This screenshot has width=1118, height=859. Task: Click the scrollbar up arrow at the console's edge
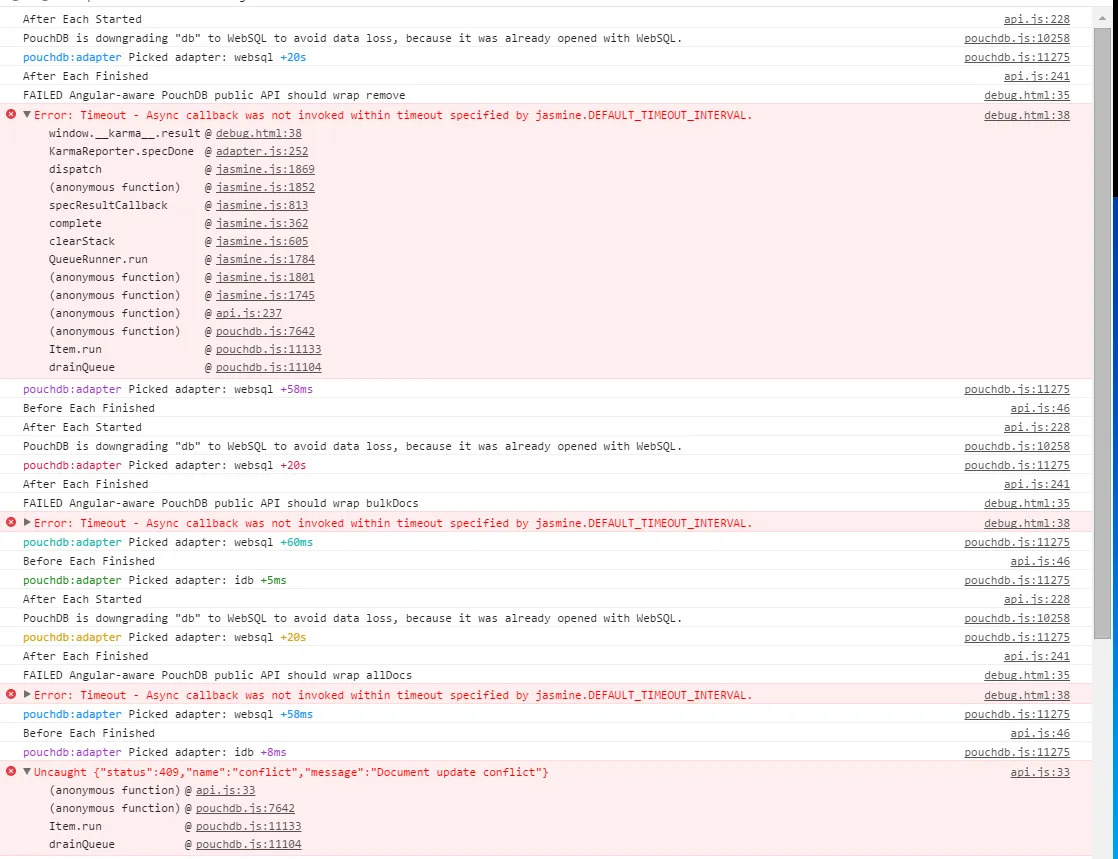[1102, 19]
